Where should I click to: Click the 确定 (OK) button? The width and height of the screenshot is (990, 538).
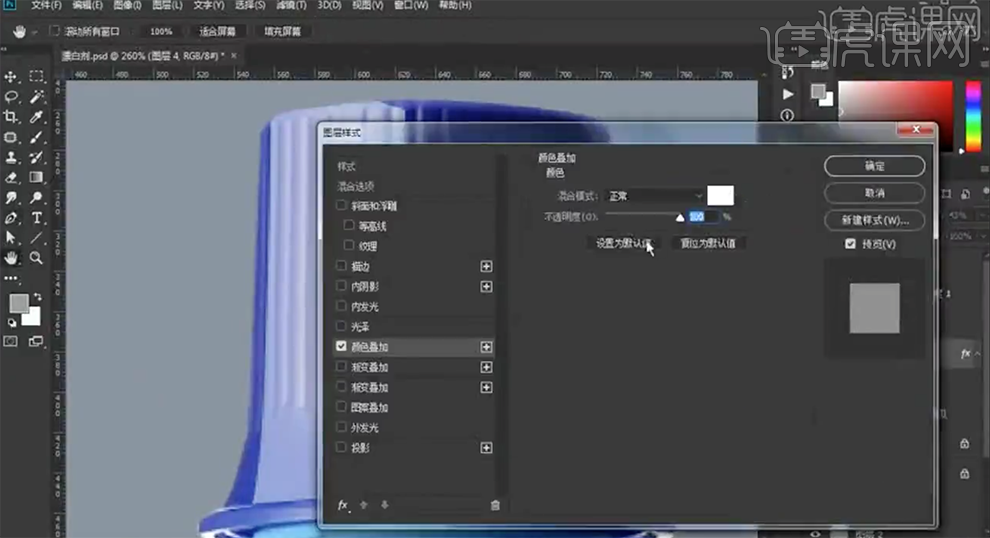874,166
